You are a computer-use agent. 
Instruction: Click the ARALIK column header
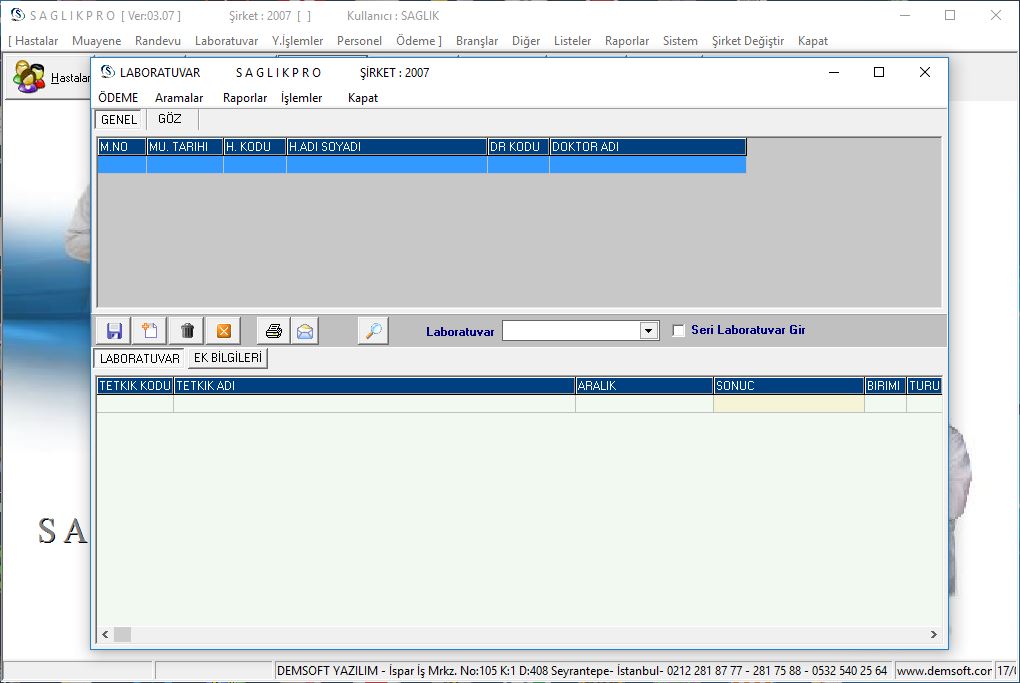pos(644,386)
